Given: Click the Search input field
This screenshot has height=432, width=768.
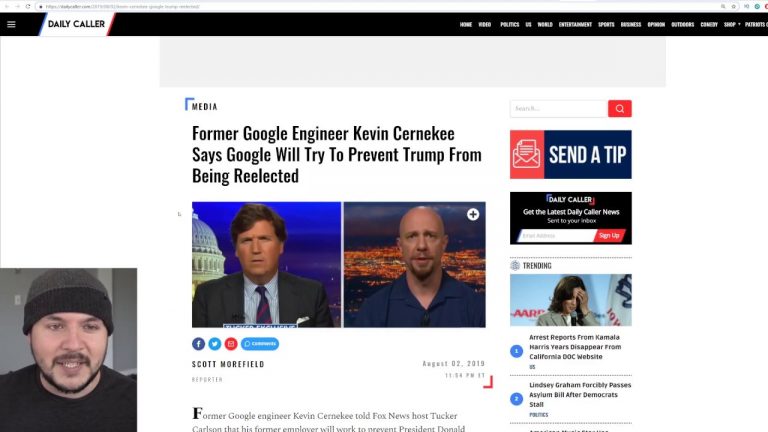Looking at the screenshot, I should [x=559, y=109].
